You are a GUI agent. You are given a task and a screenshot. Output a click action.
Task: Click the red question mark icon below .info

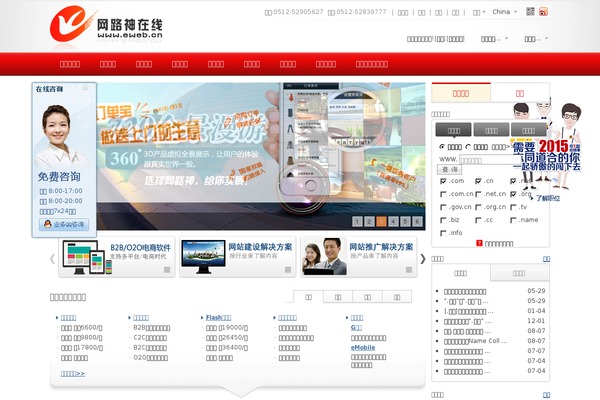point(479,243)
